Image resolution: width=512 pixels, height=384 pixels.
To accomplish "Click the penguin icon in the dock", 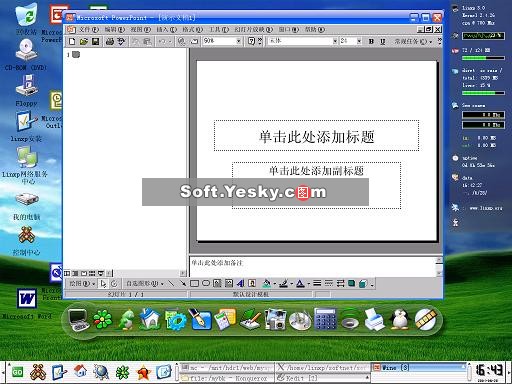I will click(400, 319).
